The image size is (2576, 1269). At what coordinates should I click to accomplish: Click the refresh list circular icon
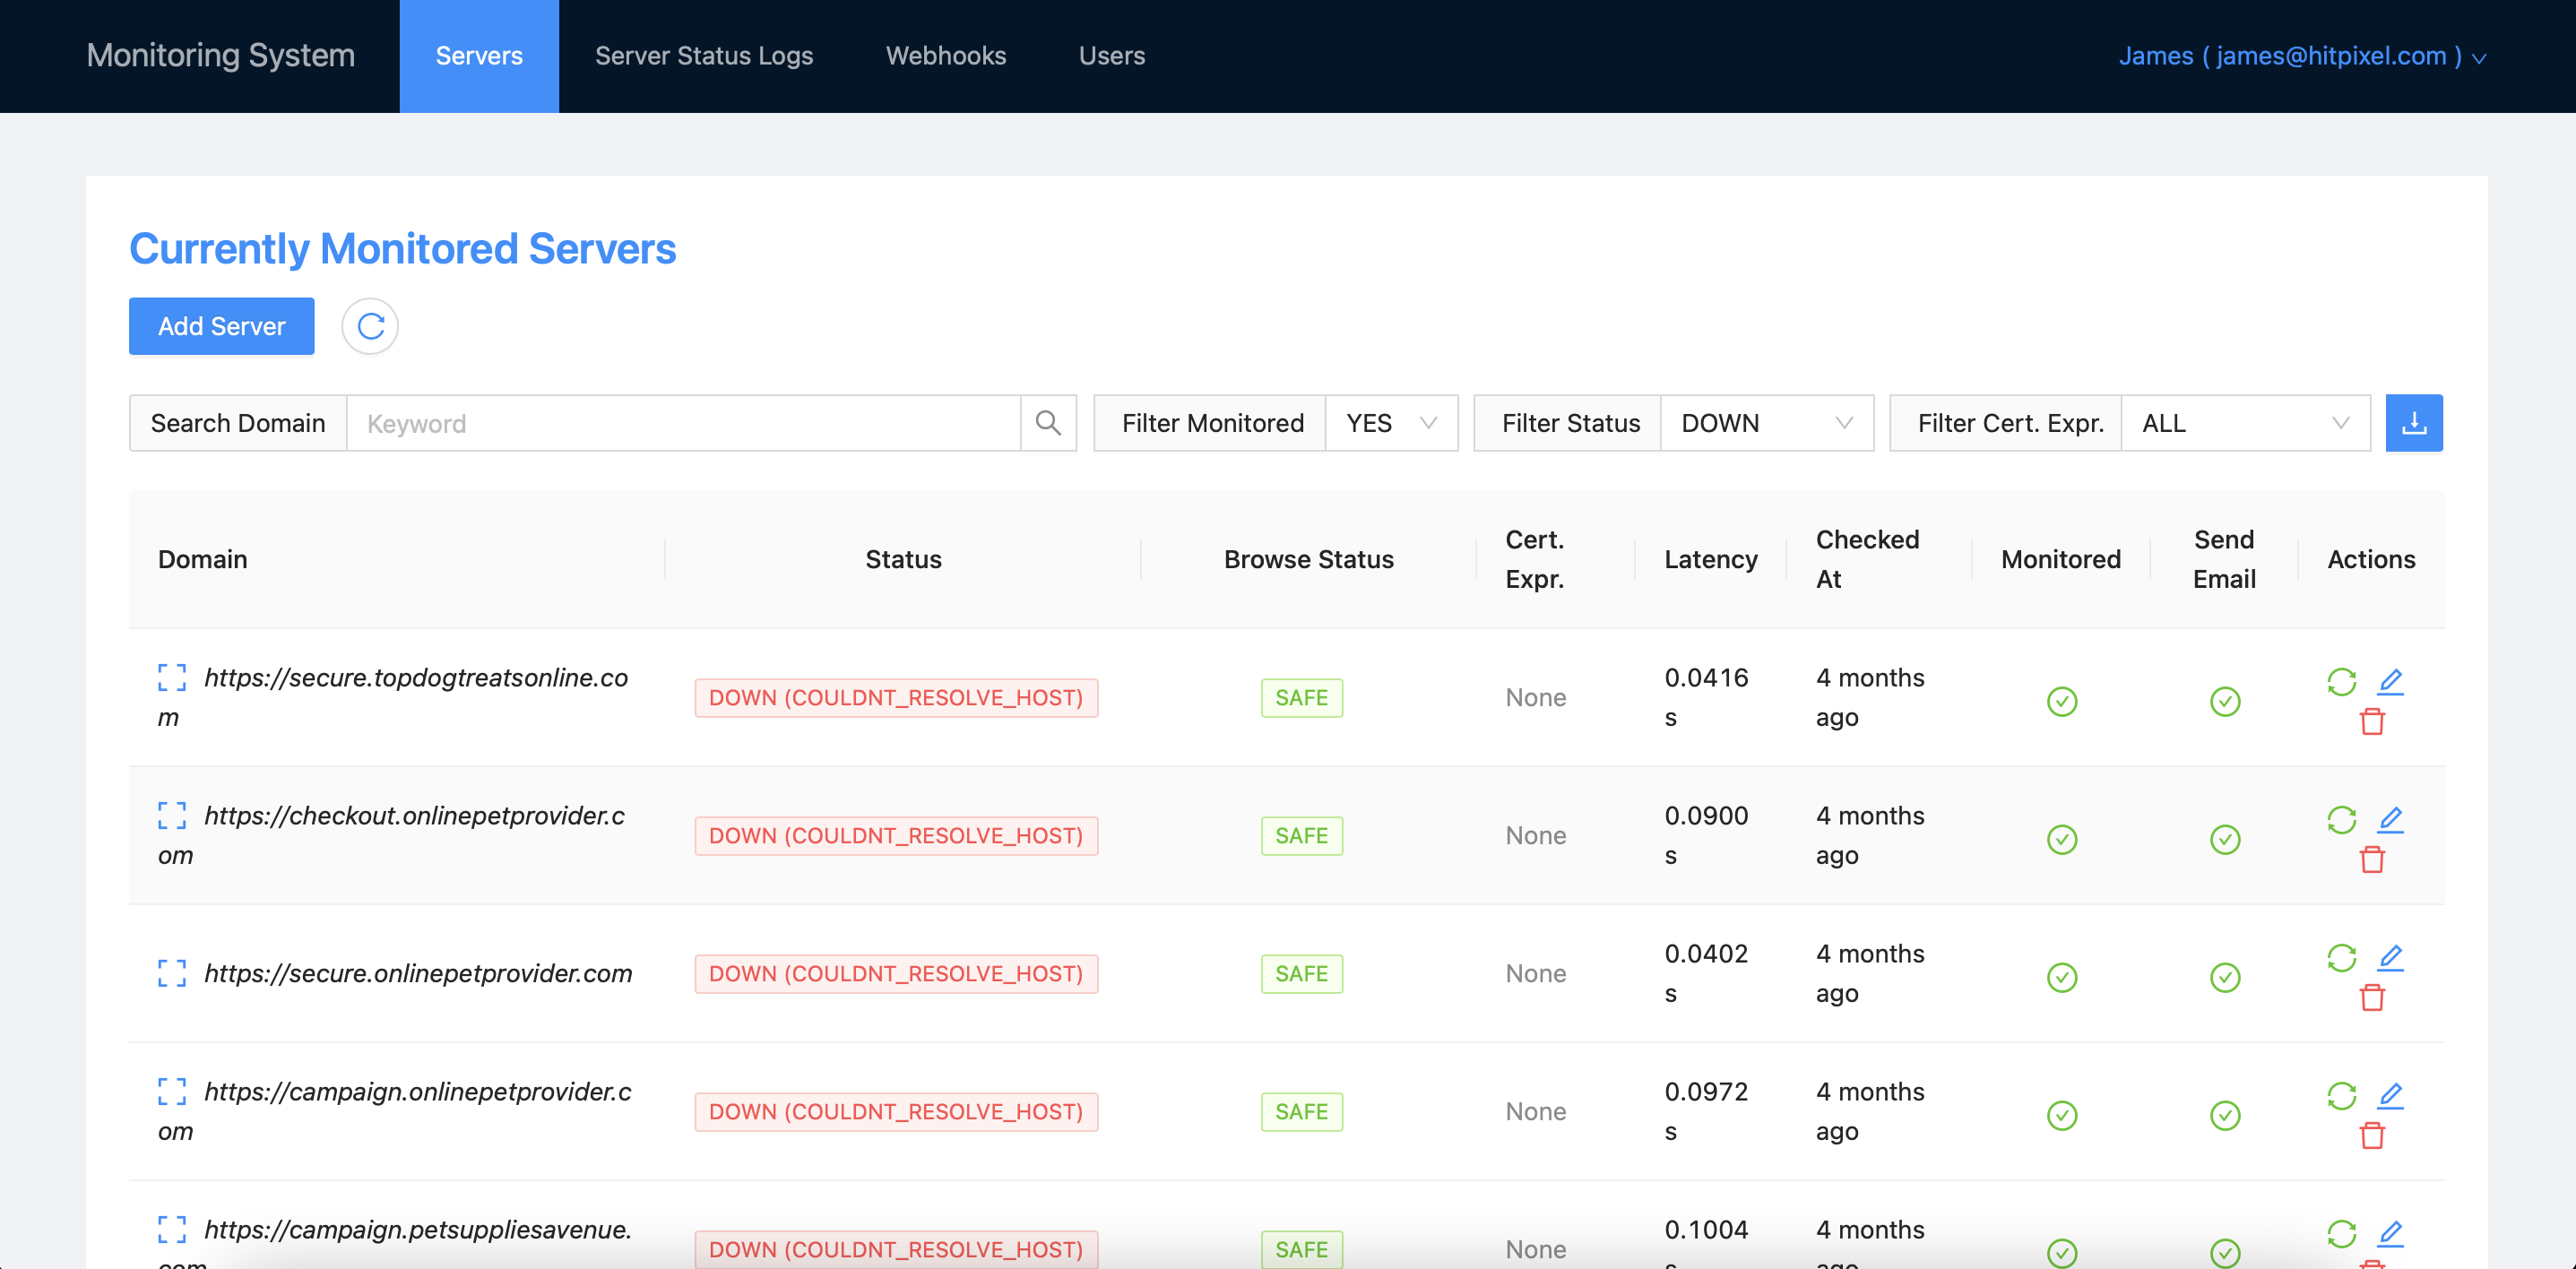[x=370, y=326]
